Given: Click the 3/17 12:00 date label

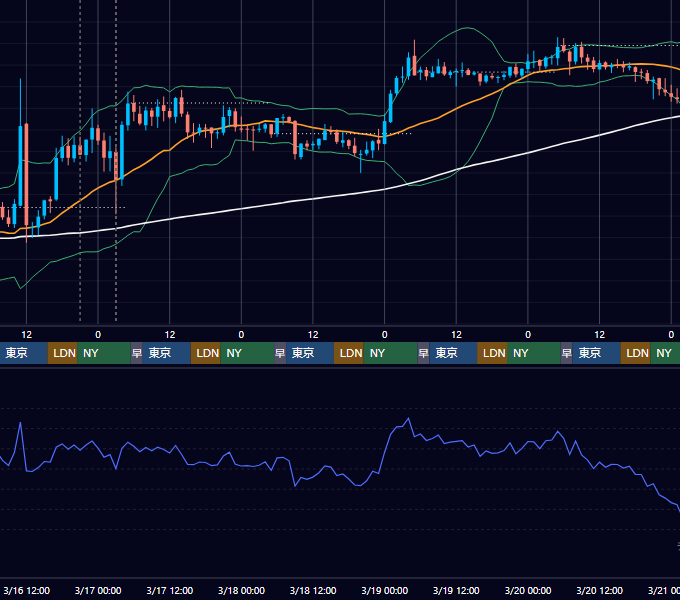Looking at the screenshot, I should click(170, 590).
